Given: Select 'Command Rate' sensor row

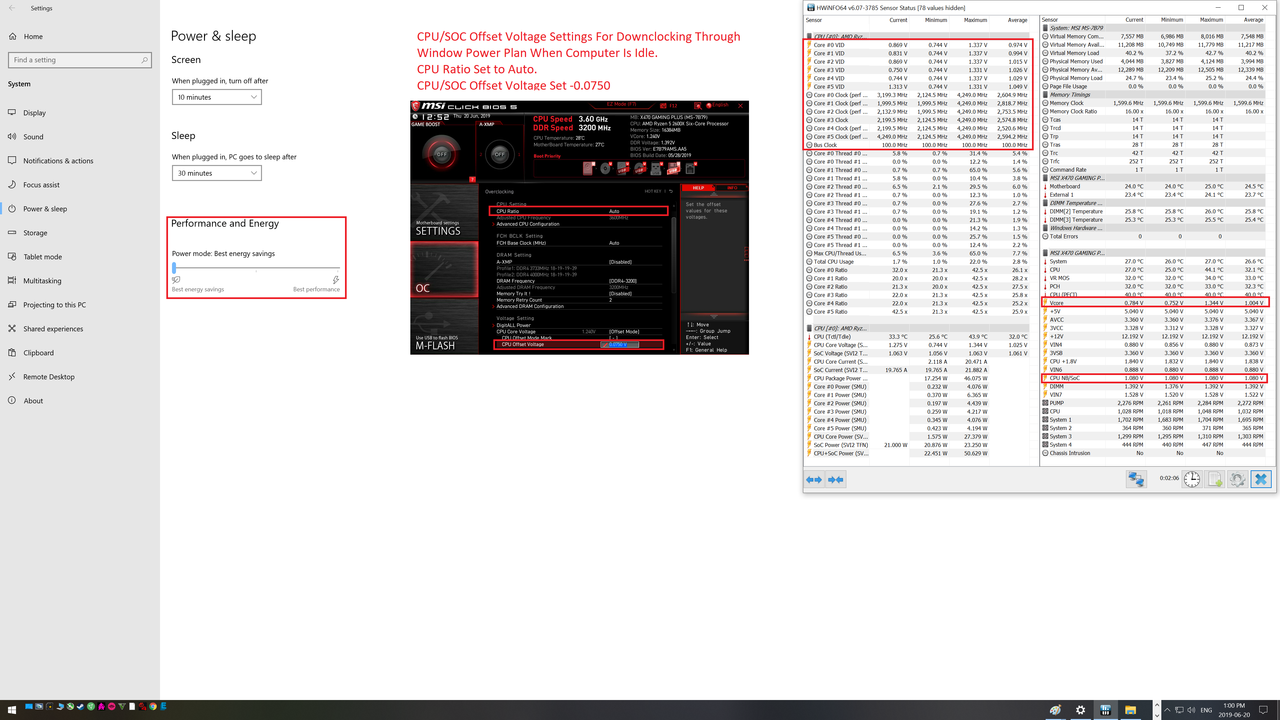Looking at the screenshot, I should tap(1153, 170).
